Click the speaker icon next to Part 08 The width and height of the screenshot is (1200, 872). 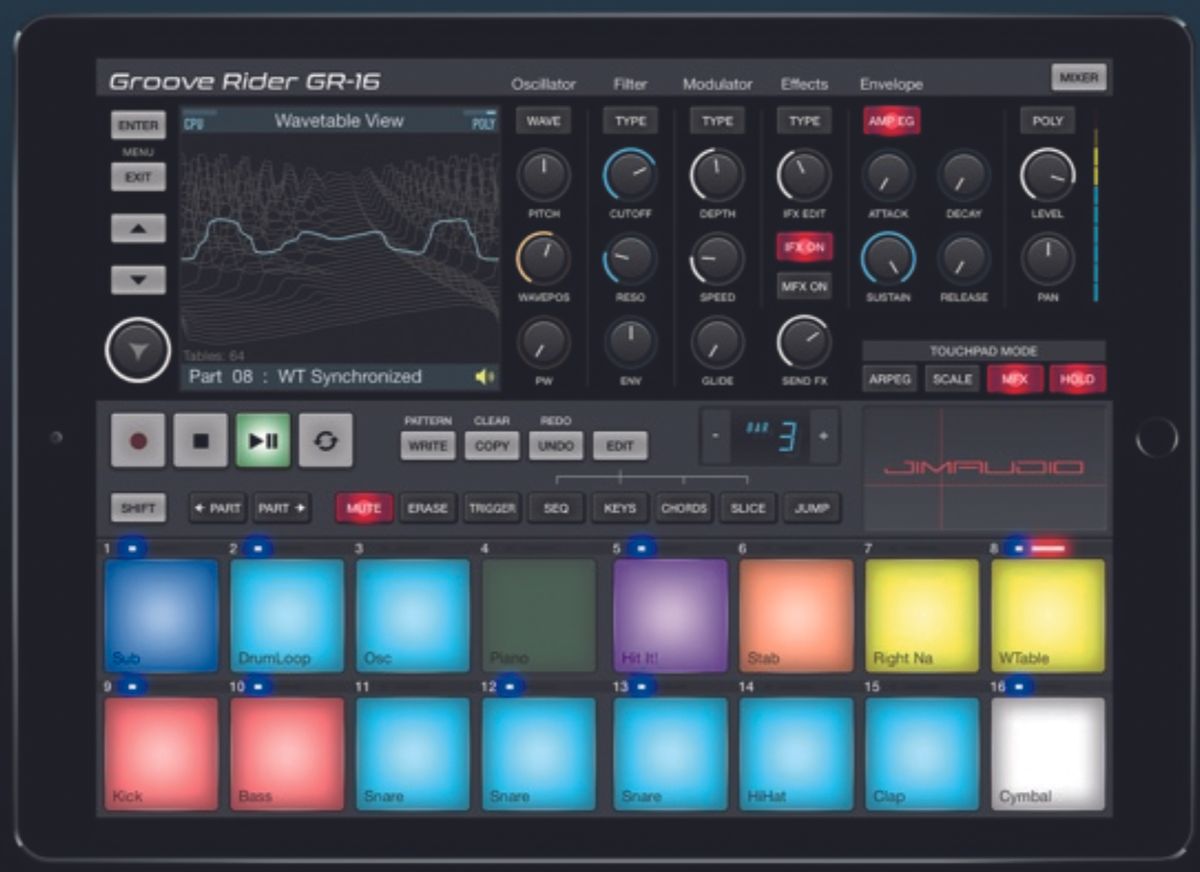[x=484, y=376]
